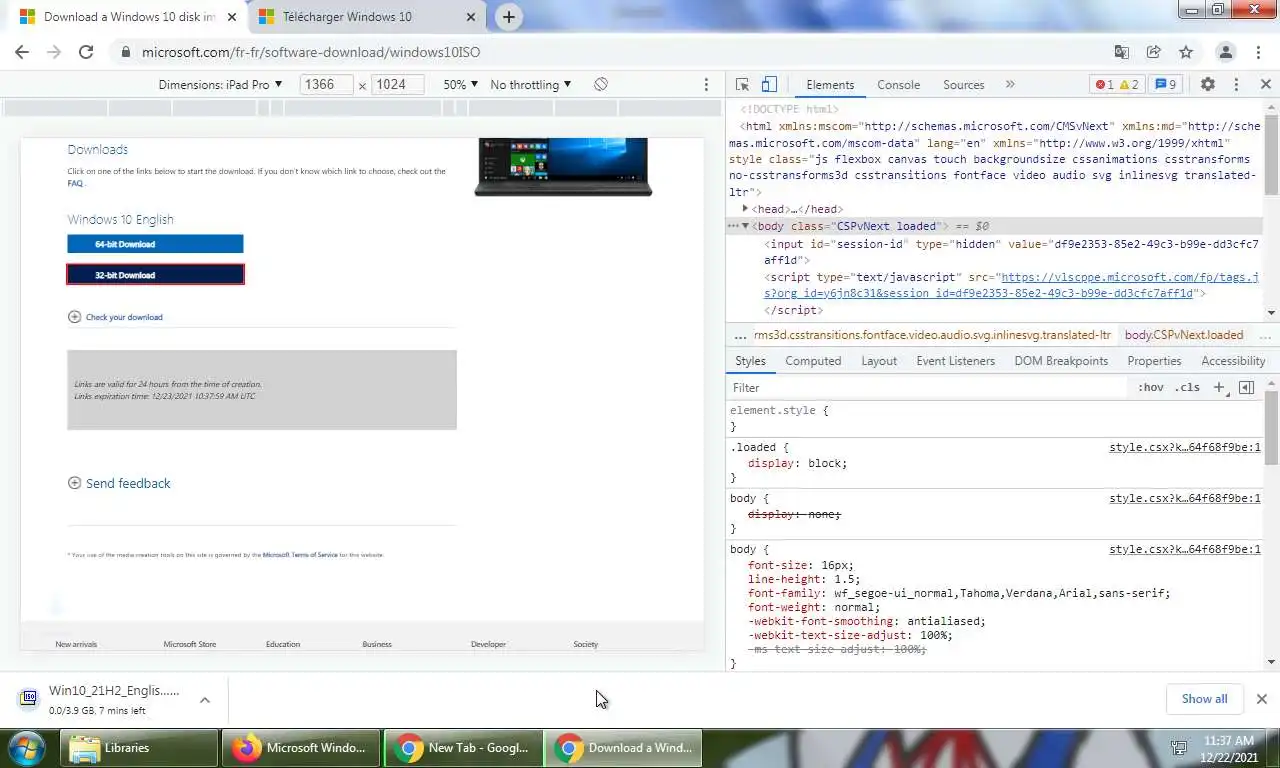Open the Accessibility tab
Image resolution: width=1280 pixels, height=768 pixels.
pyautogui.click(x=1233, y=361)
